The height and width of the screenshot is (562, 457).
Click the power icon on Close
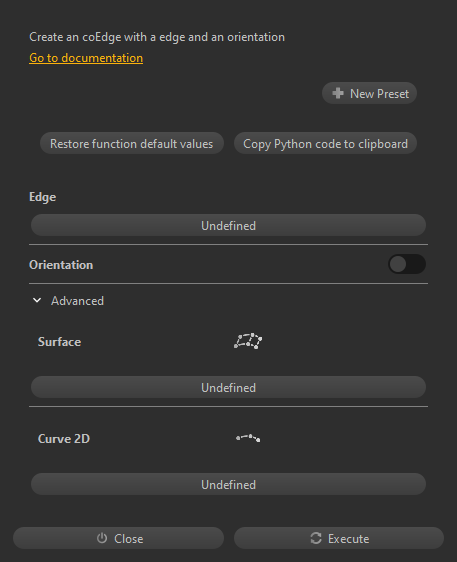102,538
